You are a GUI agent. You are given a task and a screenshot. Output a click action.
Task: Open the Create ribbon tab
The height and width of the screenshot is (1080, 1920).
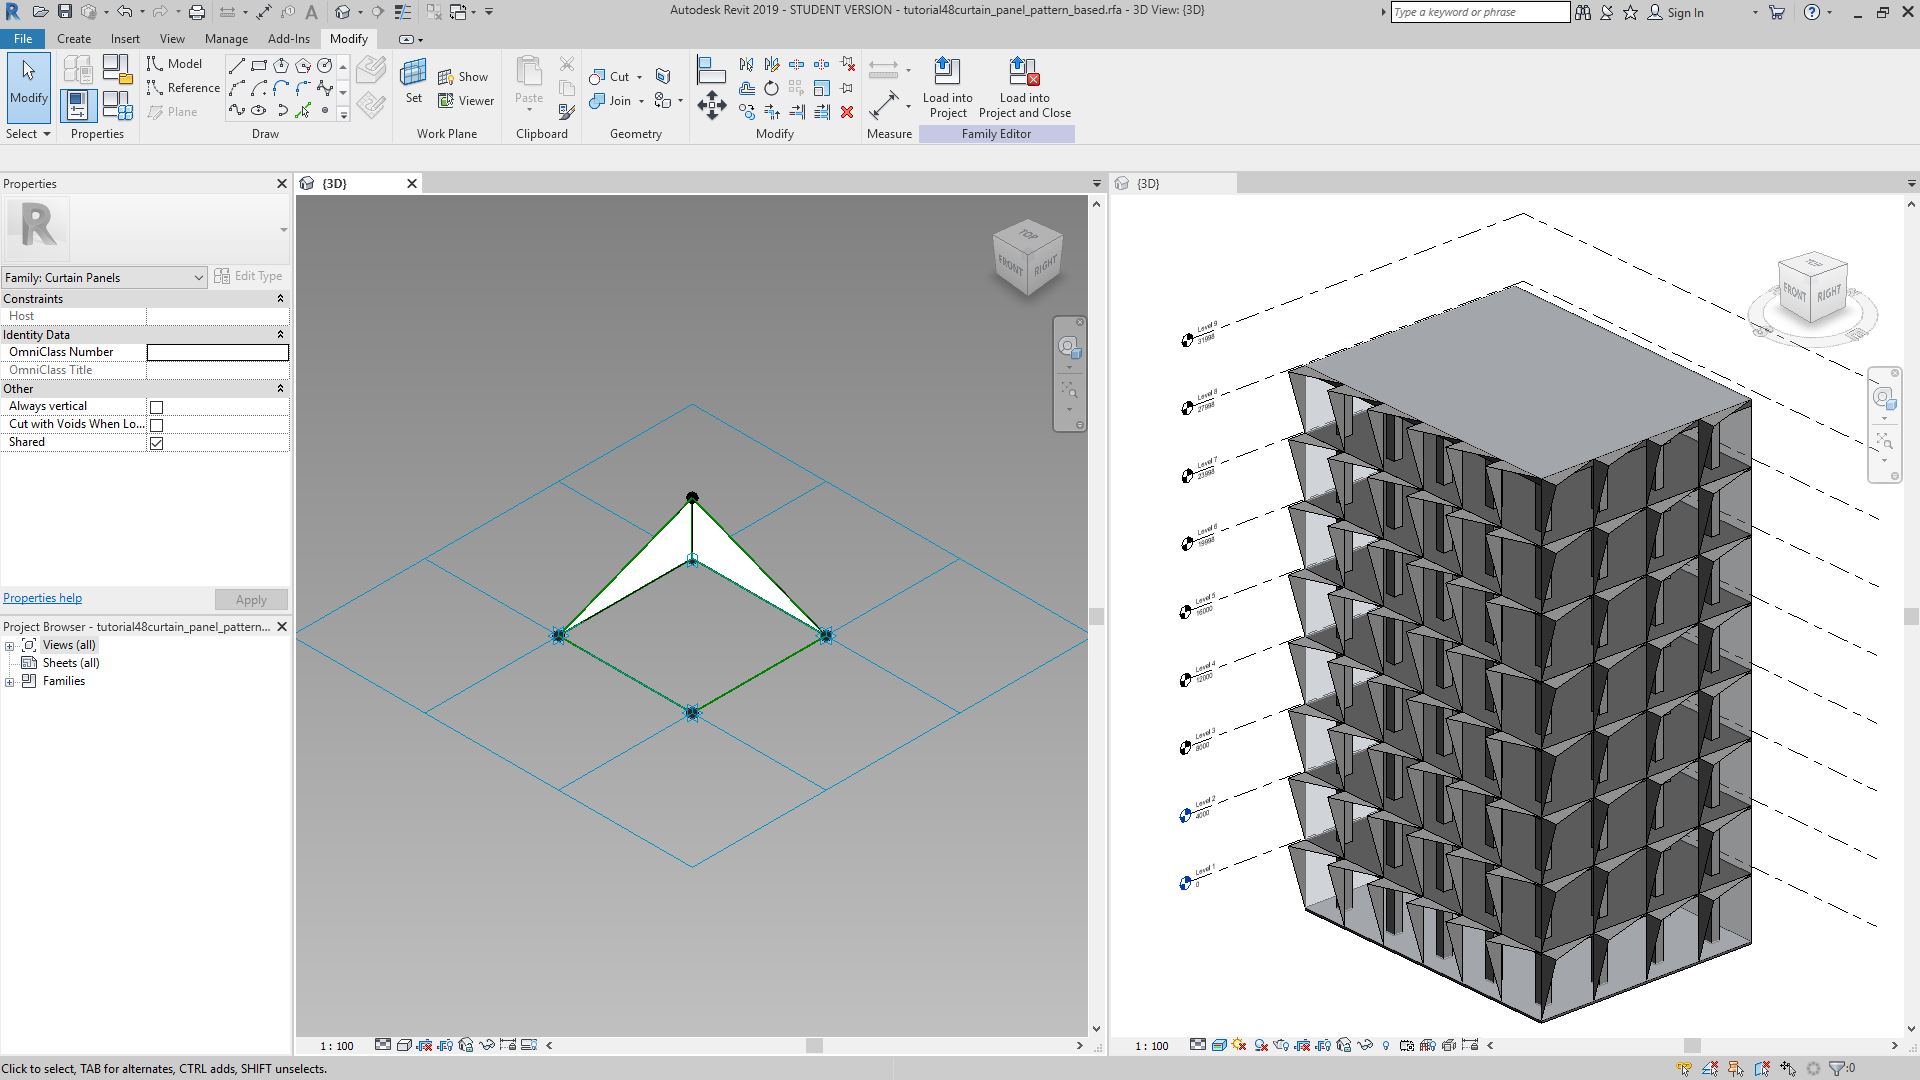click(x=74, y=39)
